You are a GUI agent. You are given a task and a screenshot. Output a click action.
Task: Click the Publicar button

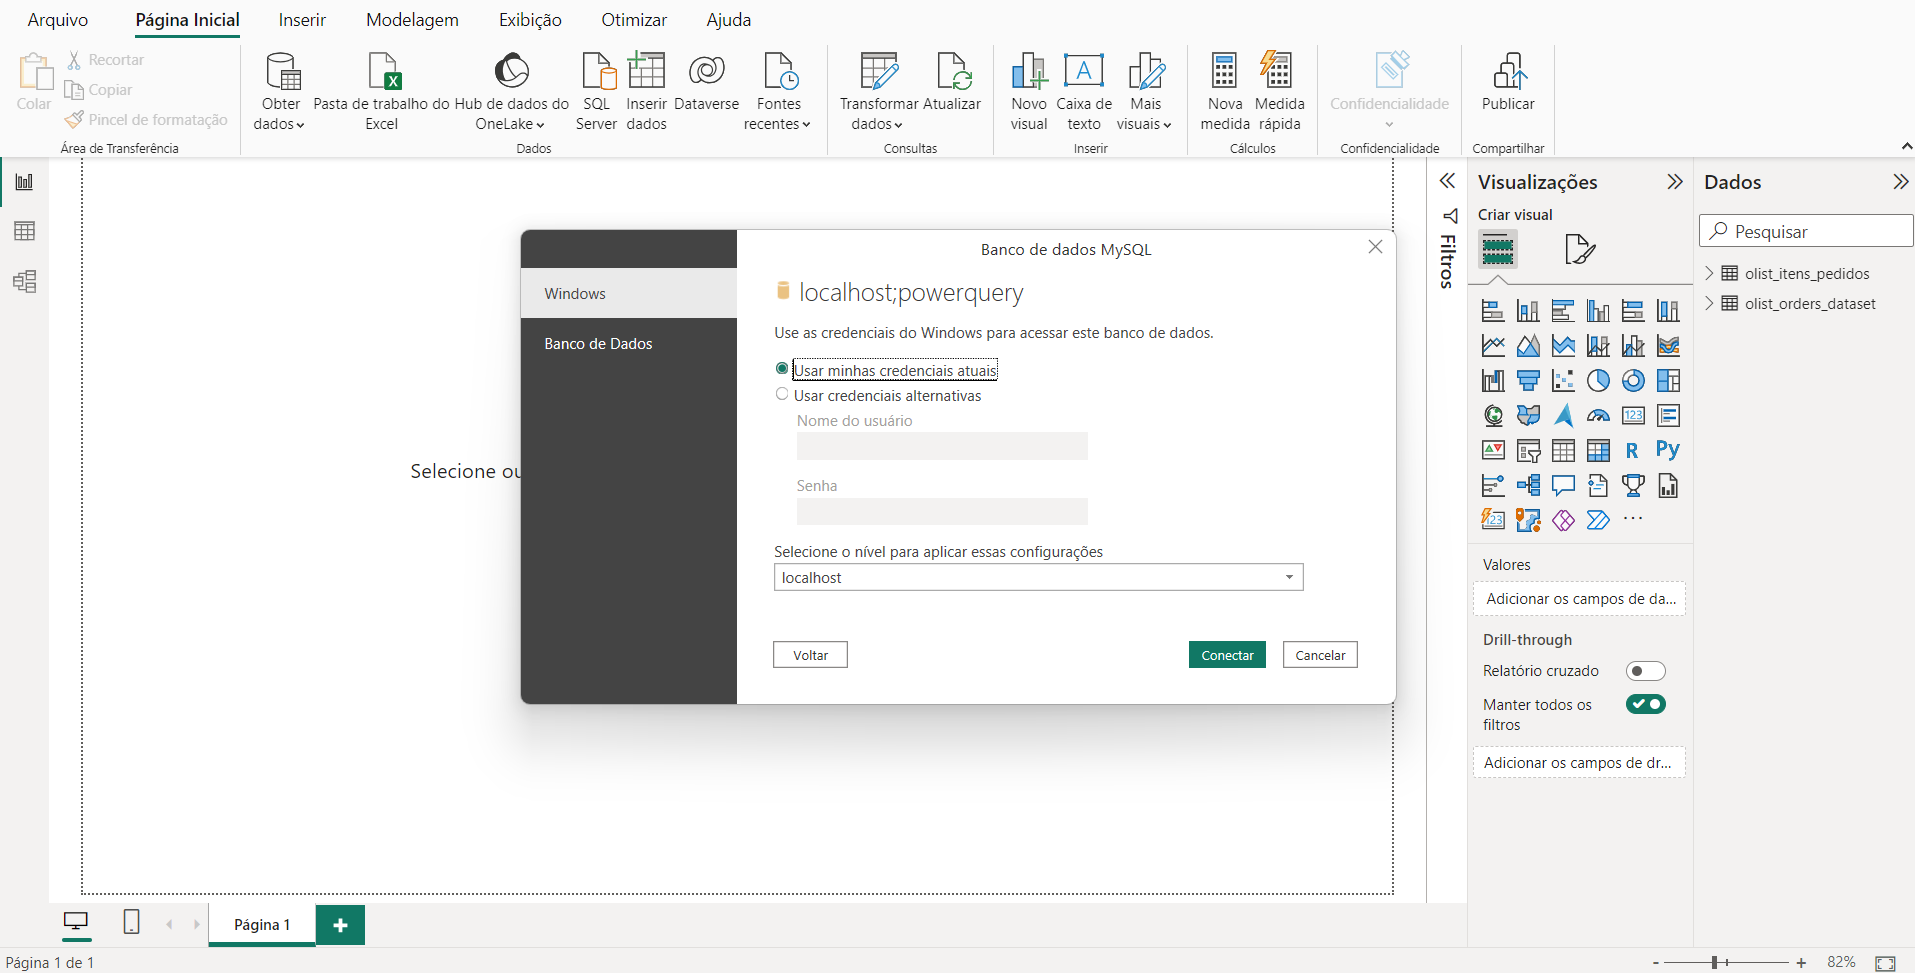(1508, 82)
